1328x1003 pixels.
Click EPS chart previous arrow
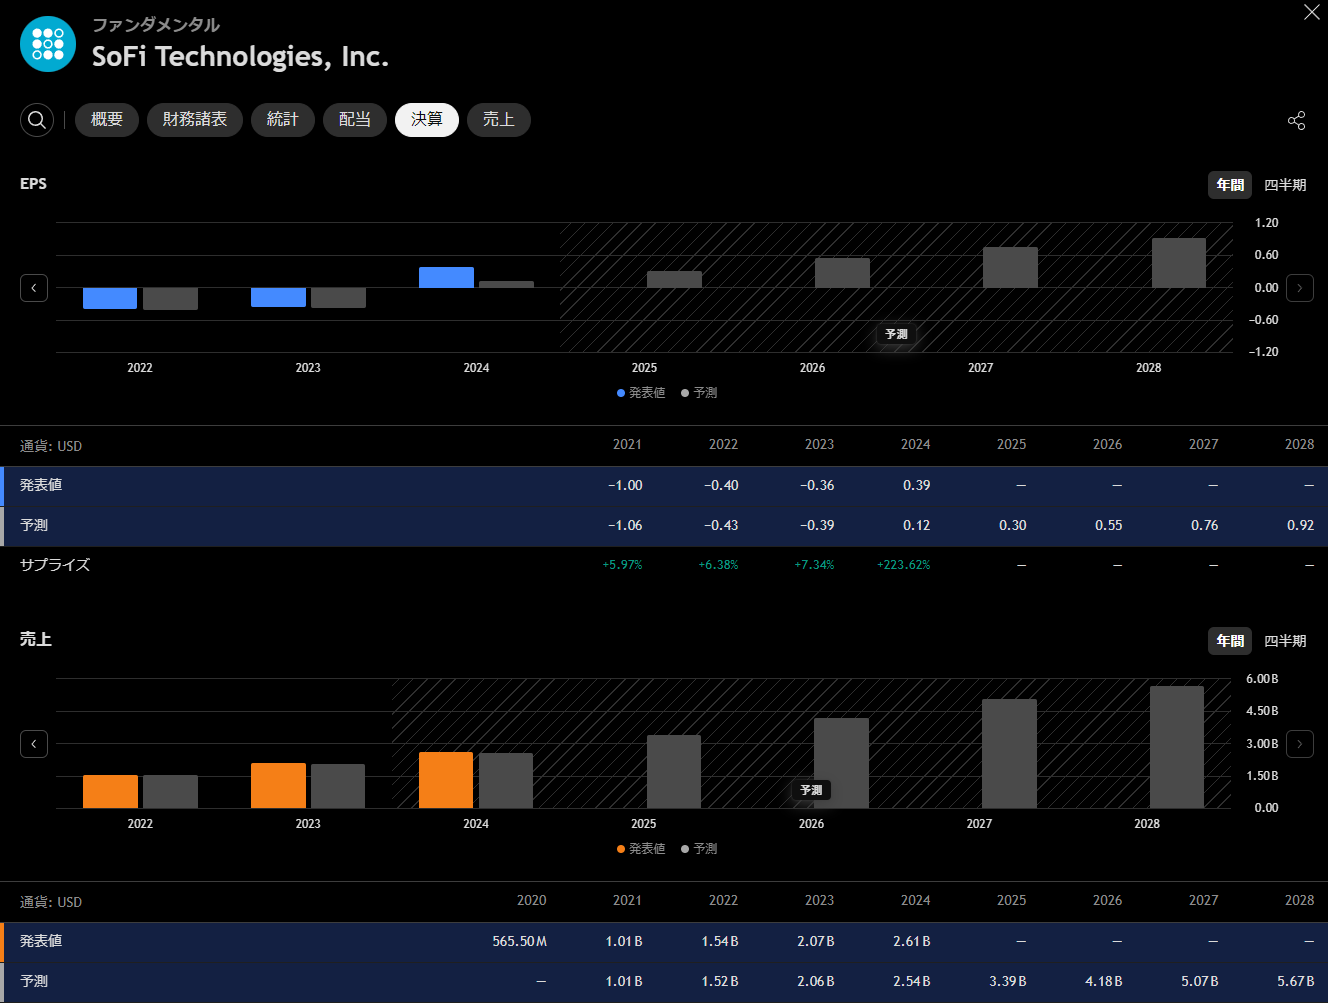pos(34,288)
